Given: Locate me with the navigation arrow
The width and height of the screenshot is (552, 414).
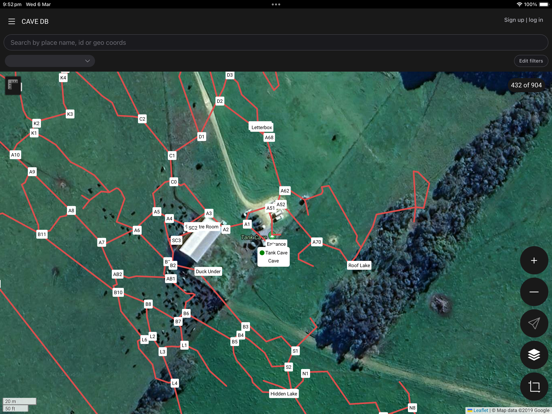Looking at the screenshot, I should (x=534, y=323).
